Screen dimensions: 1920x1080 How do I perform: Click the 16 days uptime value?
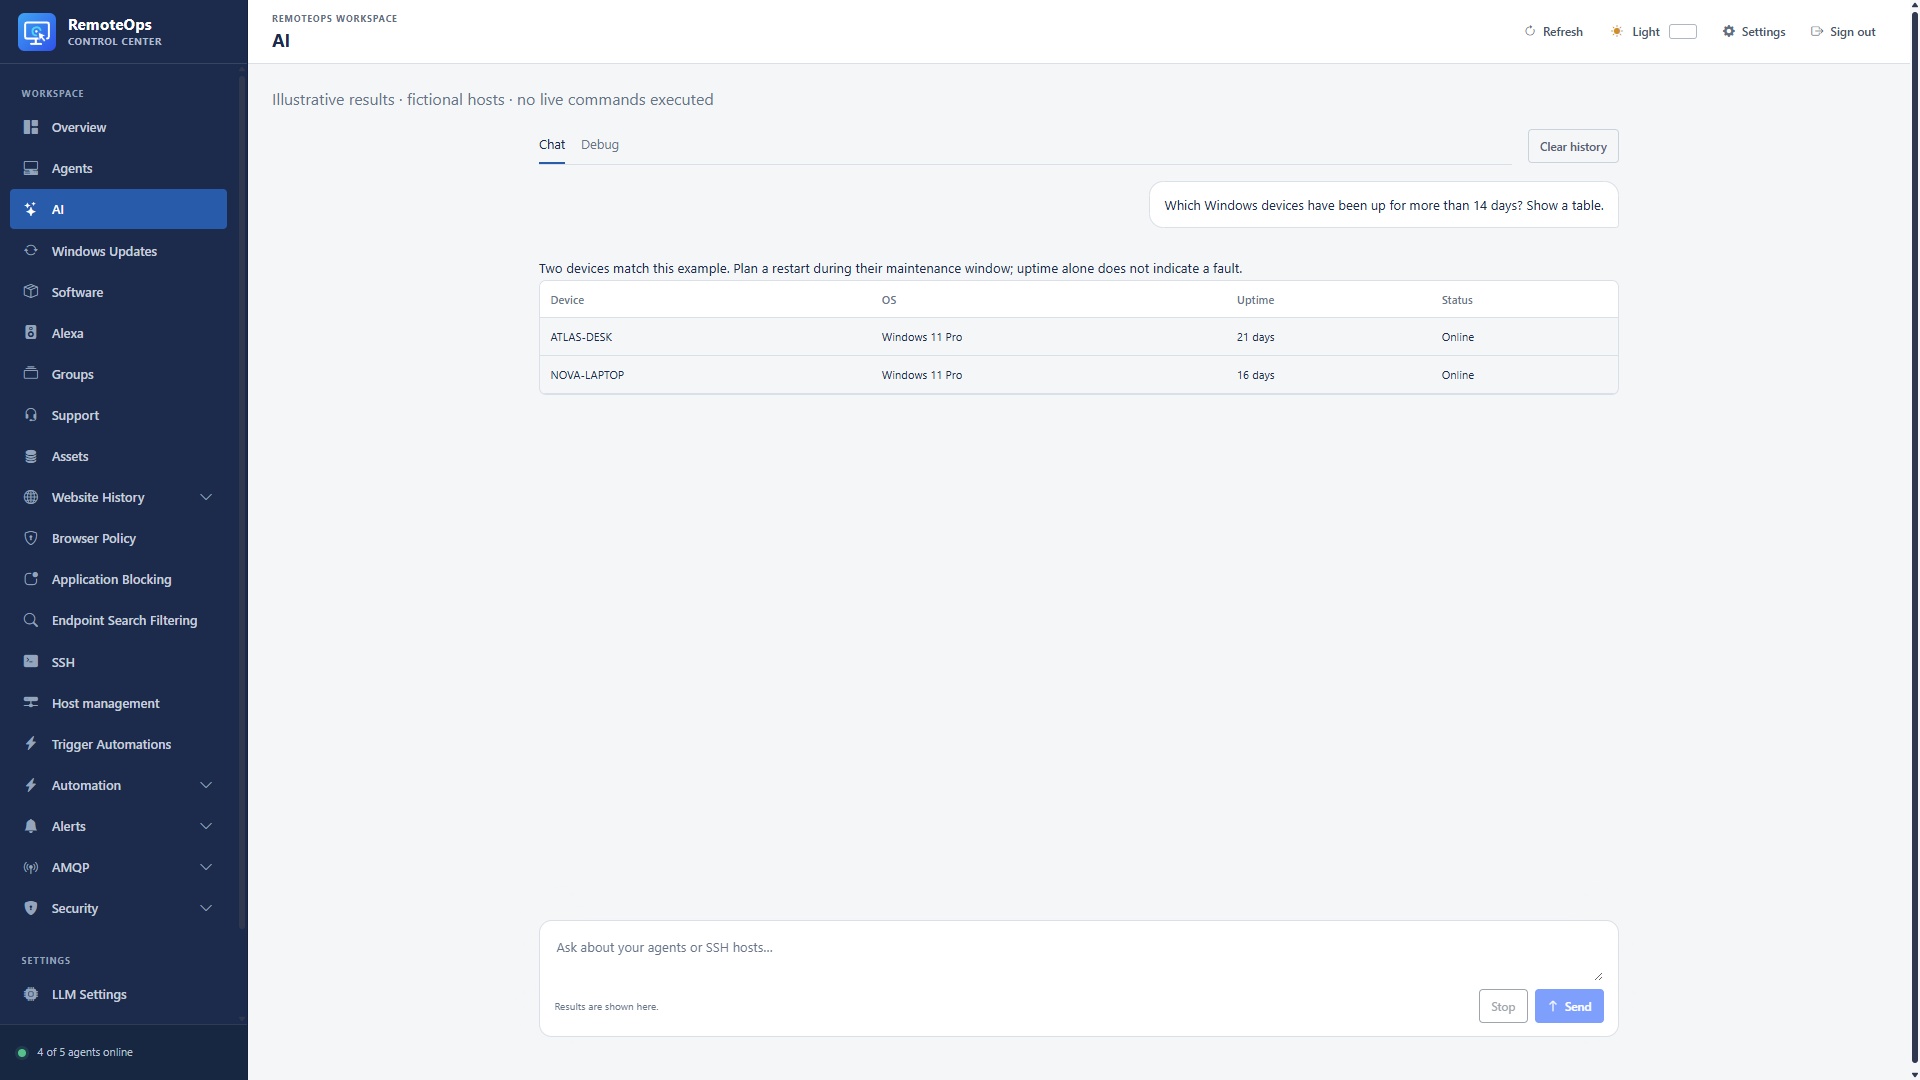[1255, 375]
